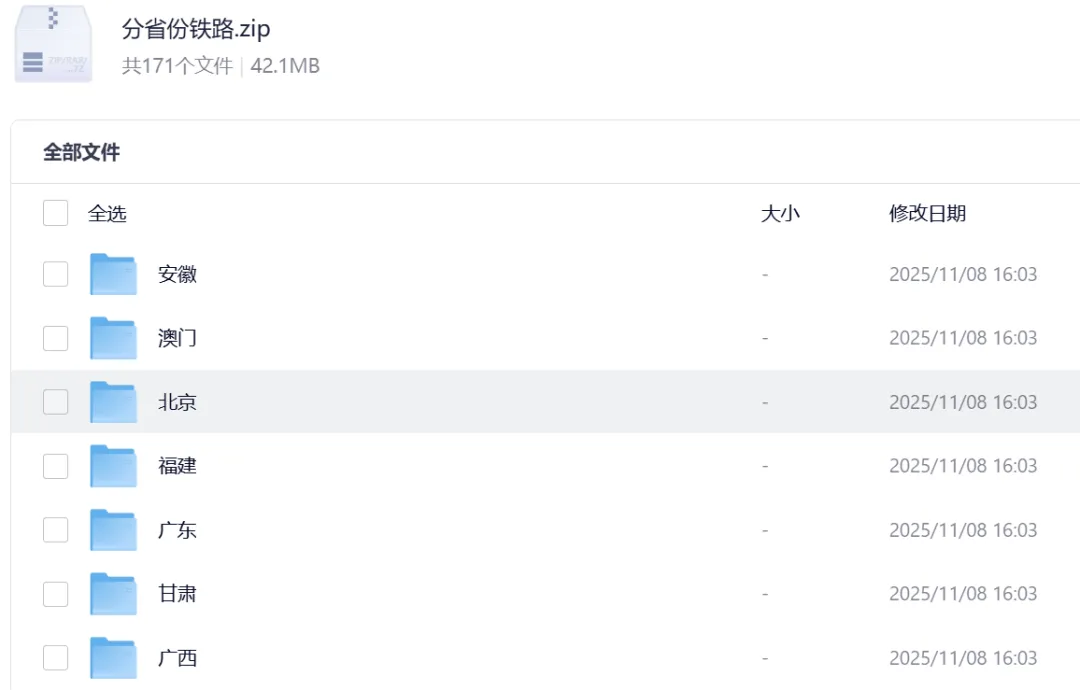
Task: Click the zip archive file icon
Action: (x=53, y=43)
